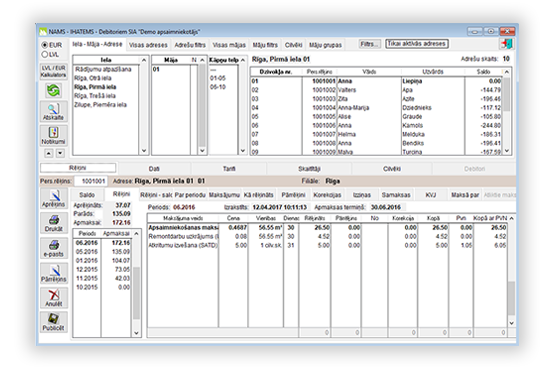Click the Aprēķins calculation icon
Image resolution: width=553 pixels, height=370 pixels.
[x=54, y=199]
